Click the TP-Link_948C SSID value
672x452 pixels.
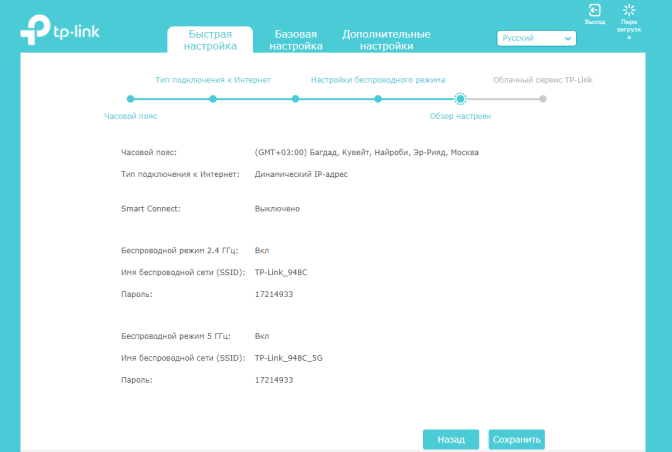pos(281,272)
